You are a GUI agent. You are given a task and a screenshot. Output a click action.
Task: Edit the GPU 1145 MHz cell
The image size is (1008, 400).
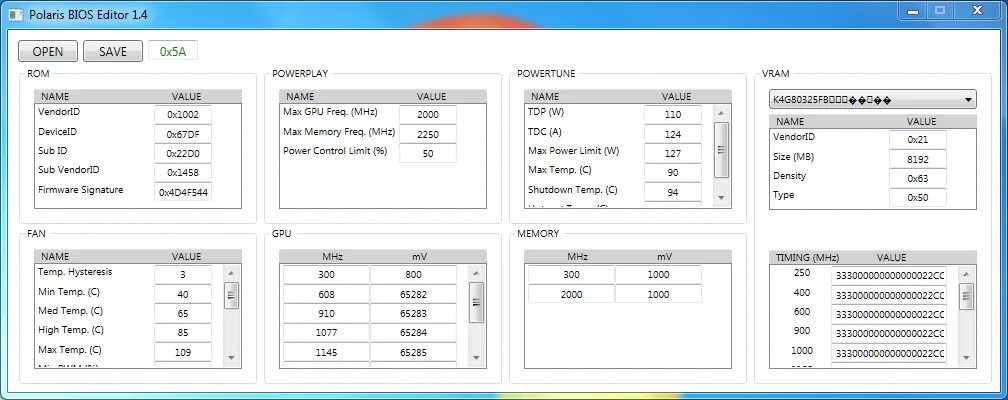326,352
